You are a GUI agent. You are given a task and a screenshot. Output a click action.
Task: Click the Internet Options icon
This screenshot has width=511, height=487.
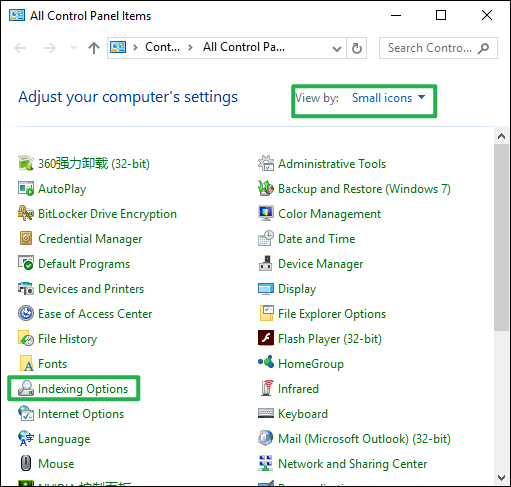click(x=26, y=414)
